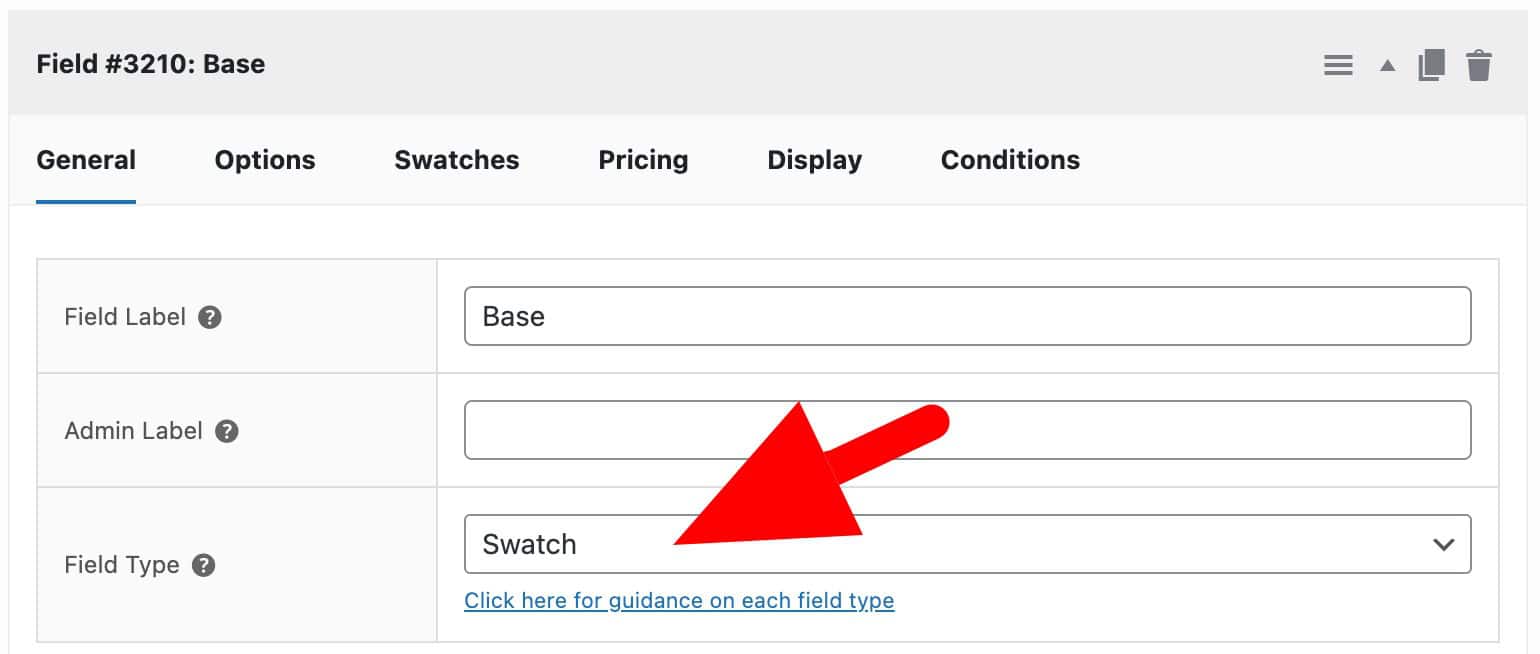The image size is (1540, 654).
Task: Open the Display tab
Action: [814, 160]
